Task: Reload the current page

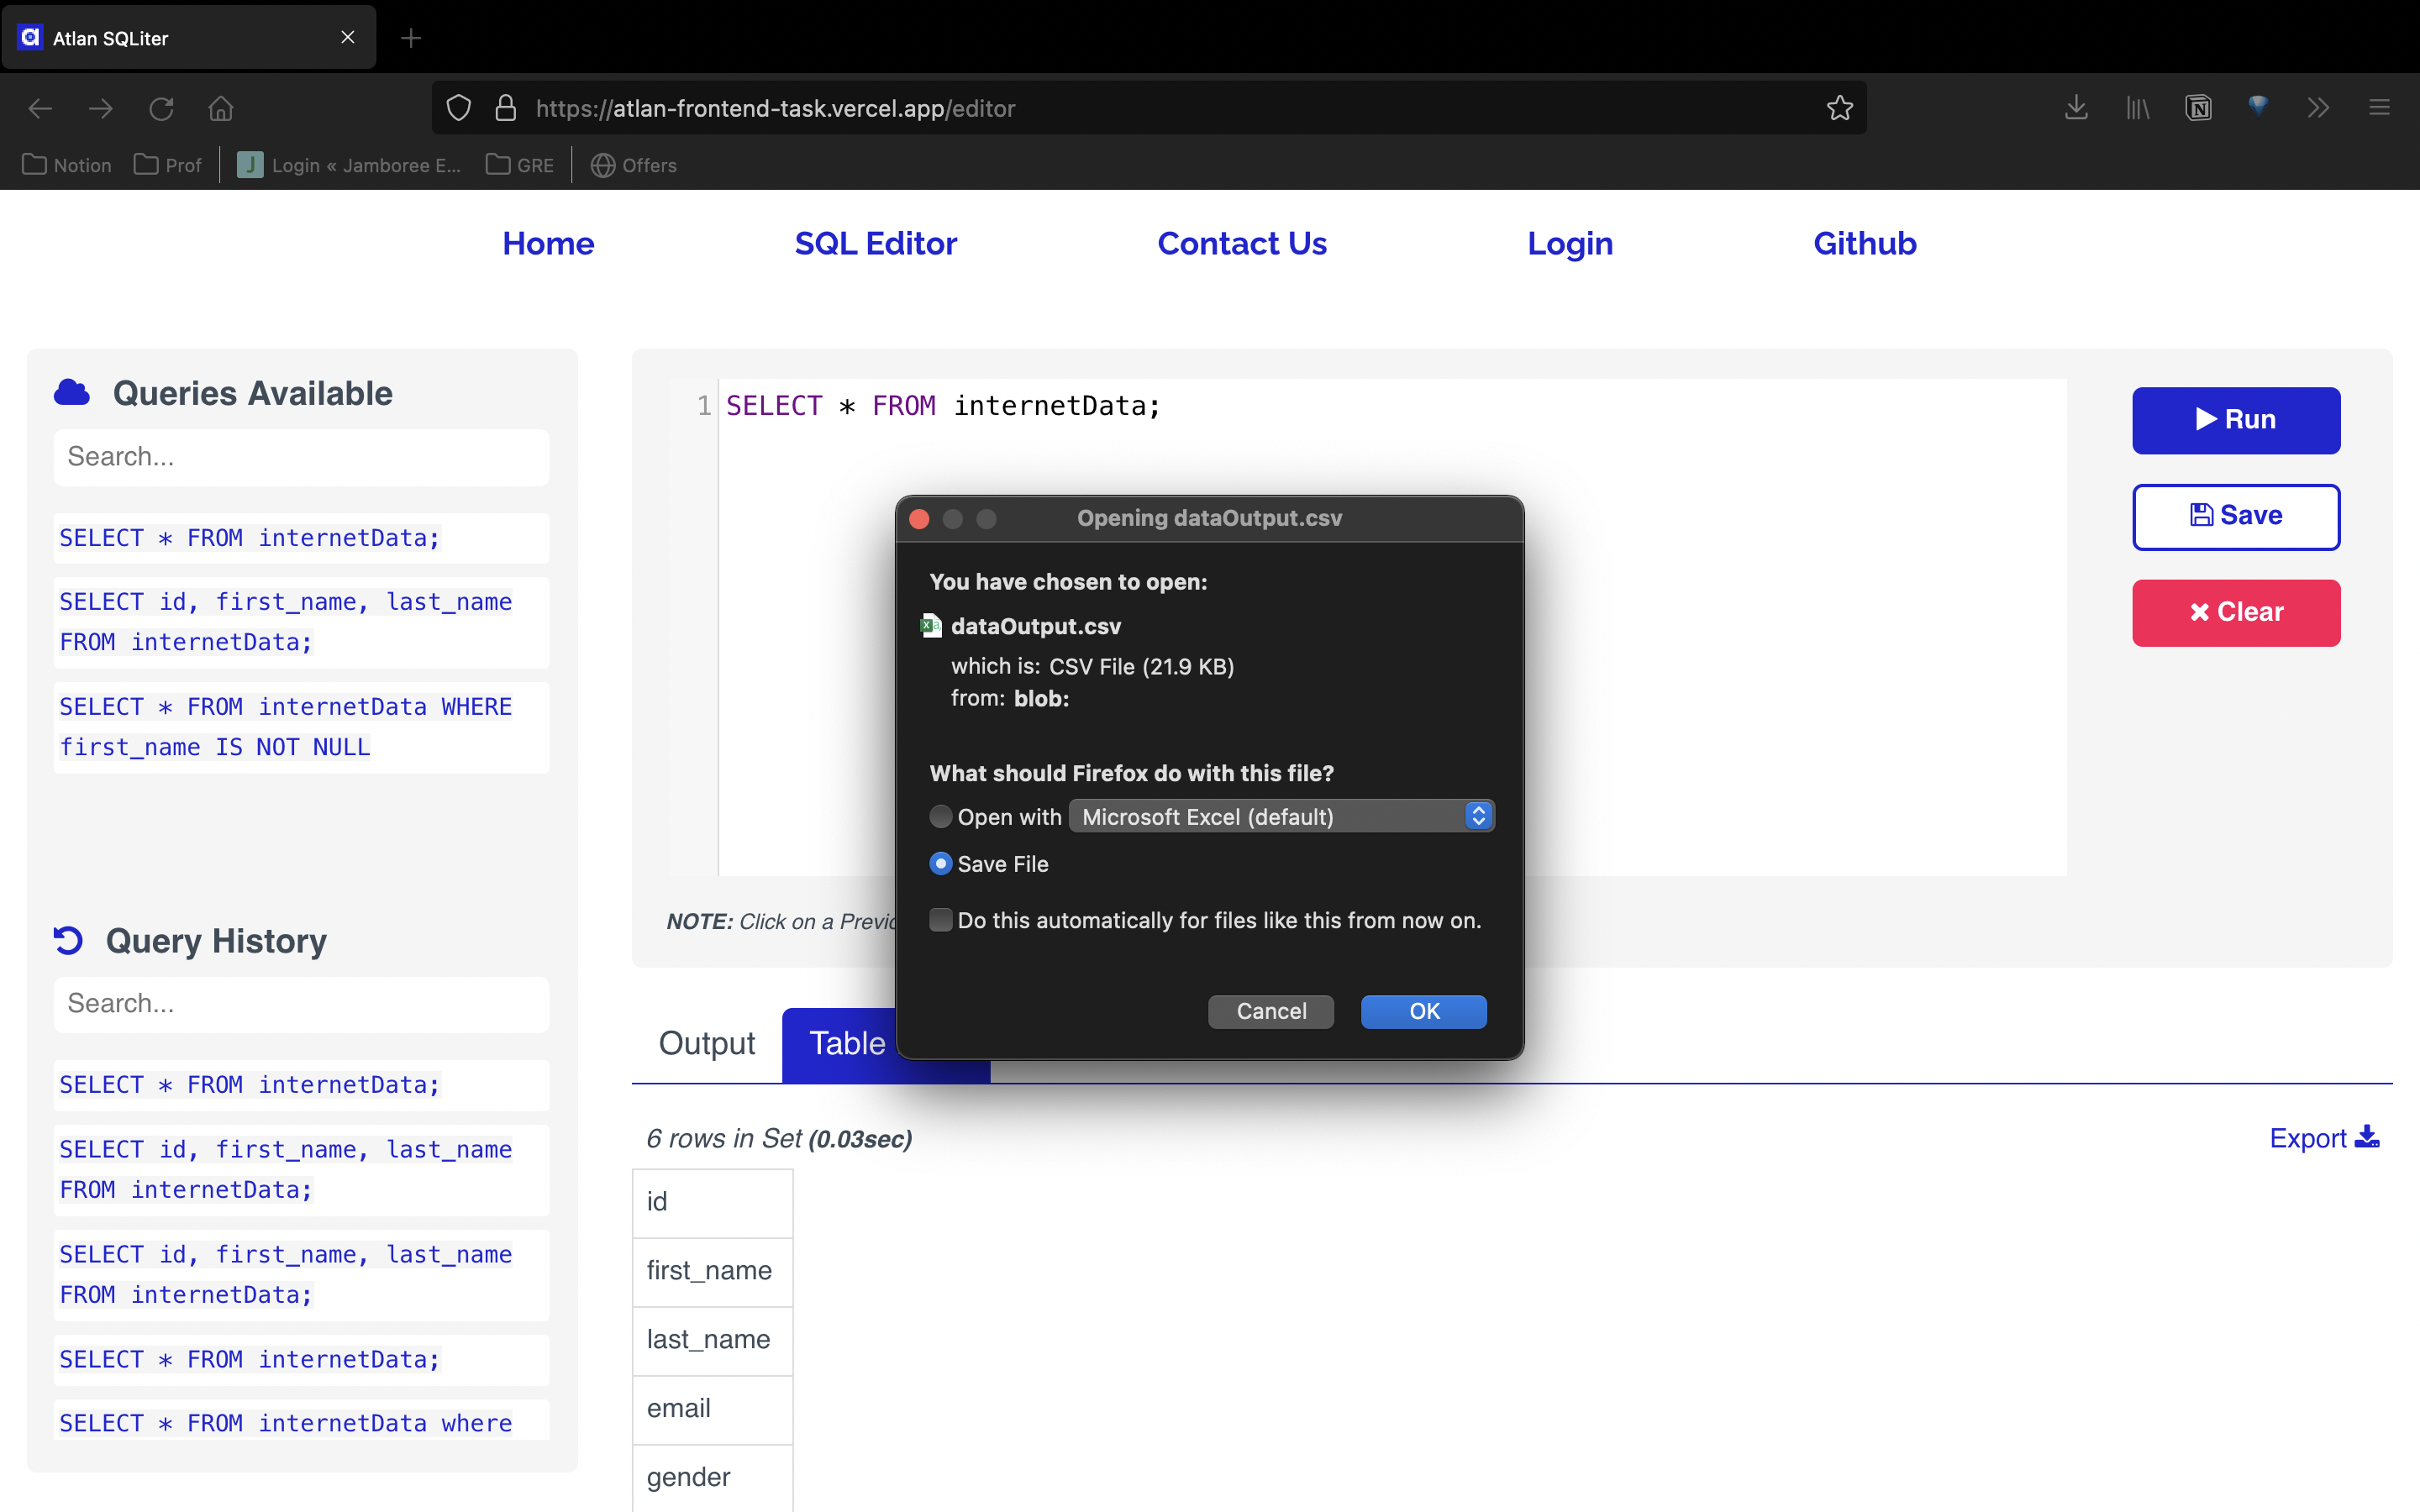Action: [162, 108]
